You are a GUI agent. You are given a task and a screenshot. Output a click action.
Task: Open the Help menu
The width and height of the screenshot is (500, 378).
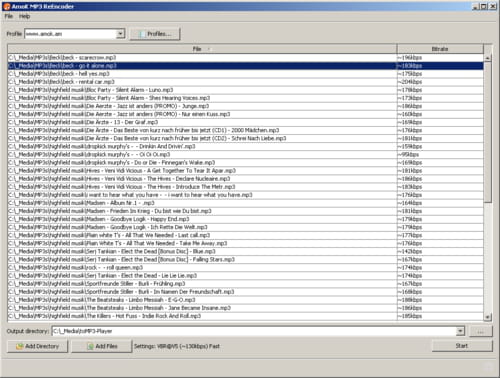point(24,16)
